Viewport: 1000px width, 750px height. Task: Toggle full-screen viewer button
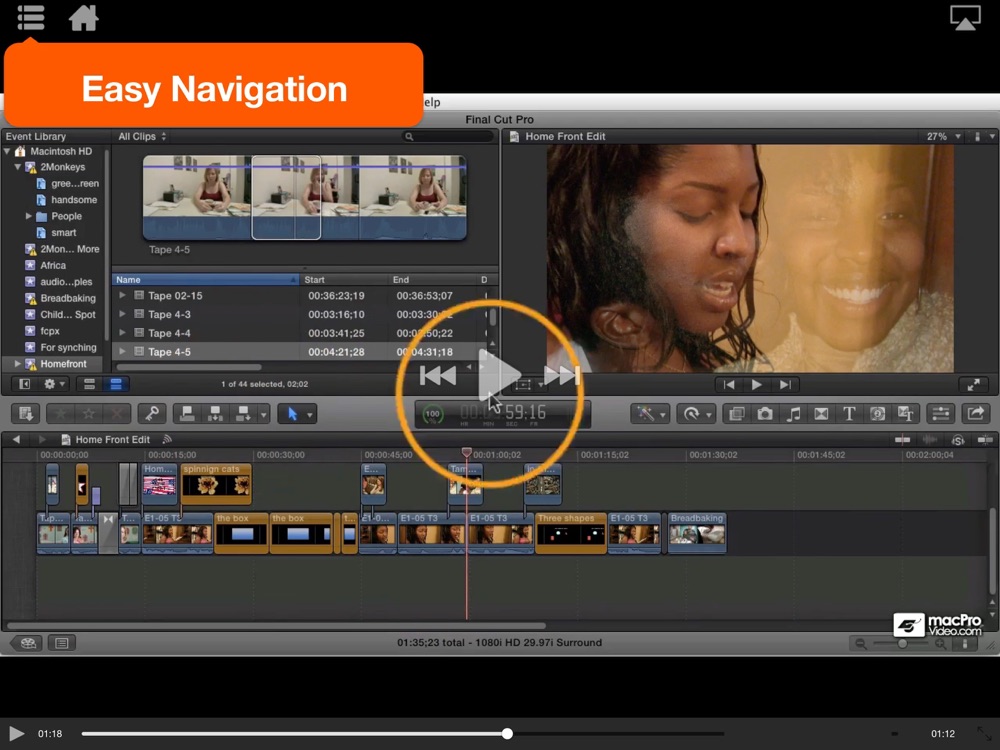[x=973, y=385]
